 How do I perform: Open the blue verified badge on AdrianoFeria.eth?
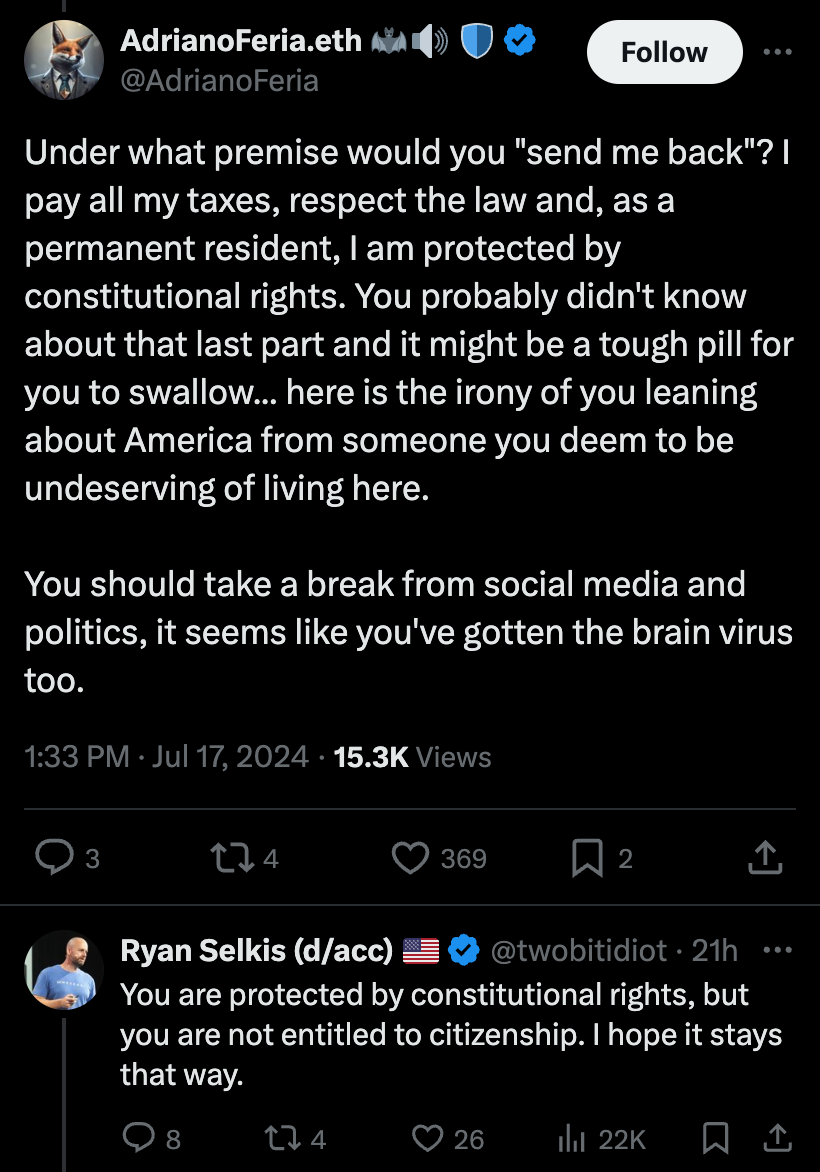click(517, 42)
